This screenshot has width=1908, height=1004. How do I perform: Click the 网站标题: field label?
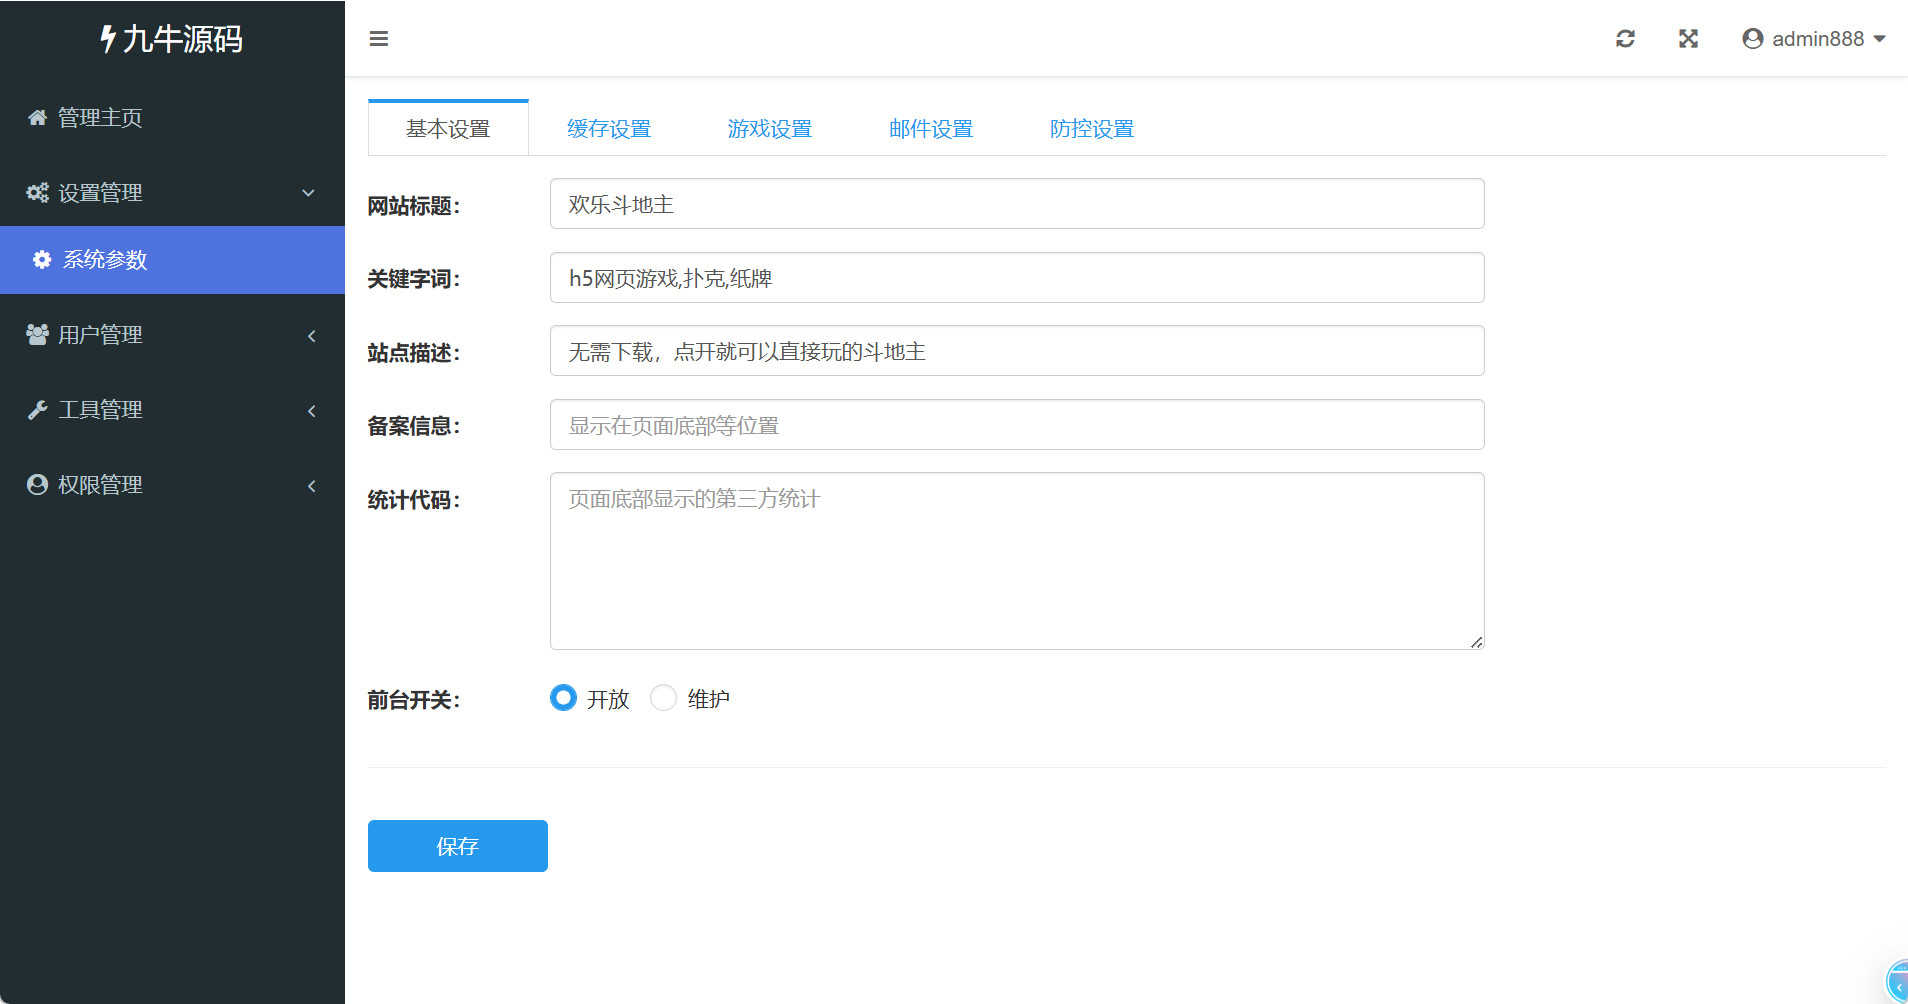pos(414,206)
